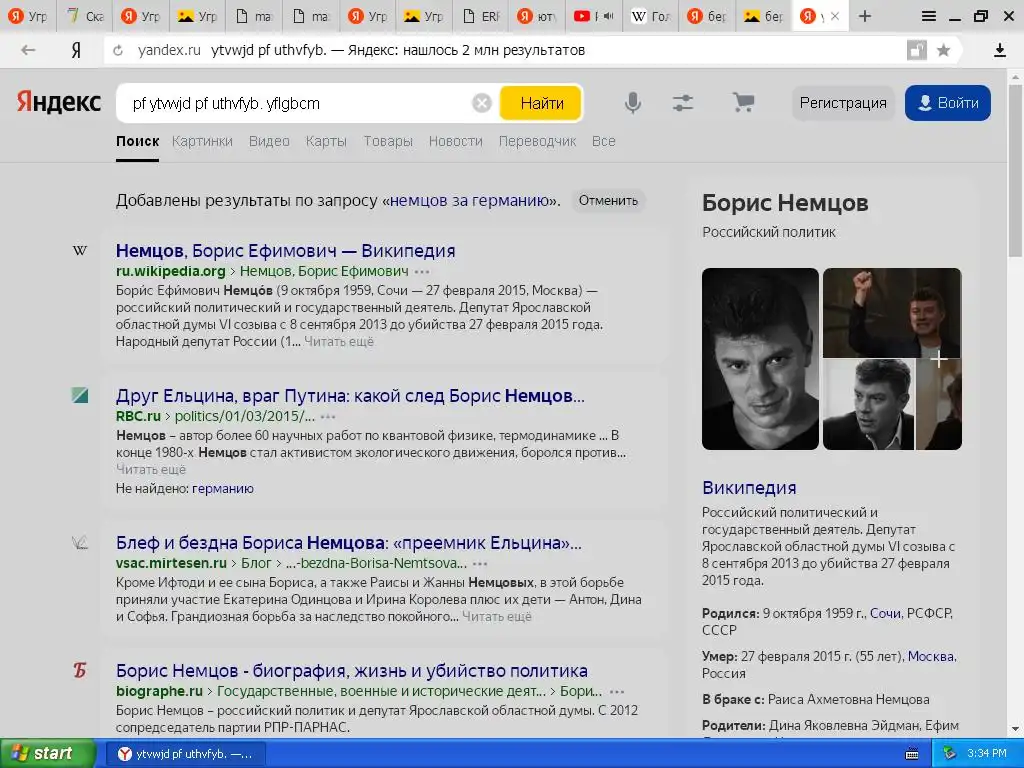Close the active Yandex tab
The width and height of the screenshot is (1024, 768).
[x=835, y=16]
